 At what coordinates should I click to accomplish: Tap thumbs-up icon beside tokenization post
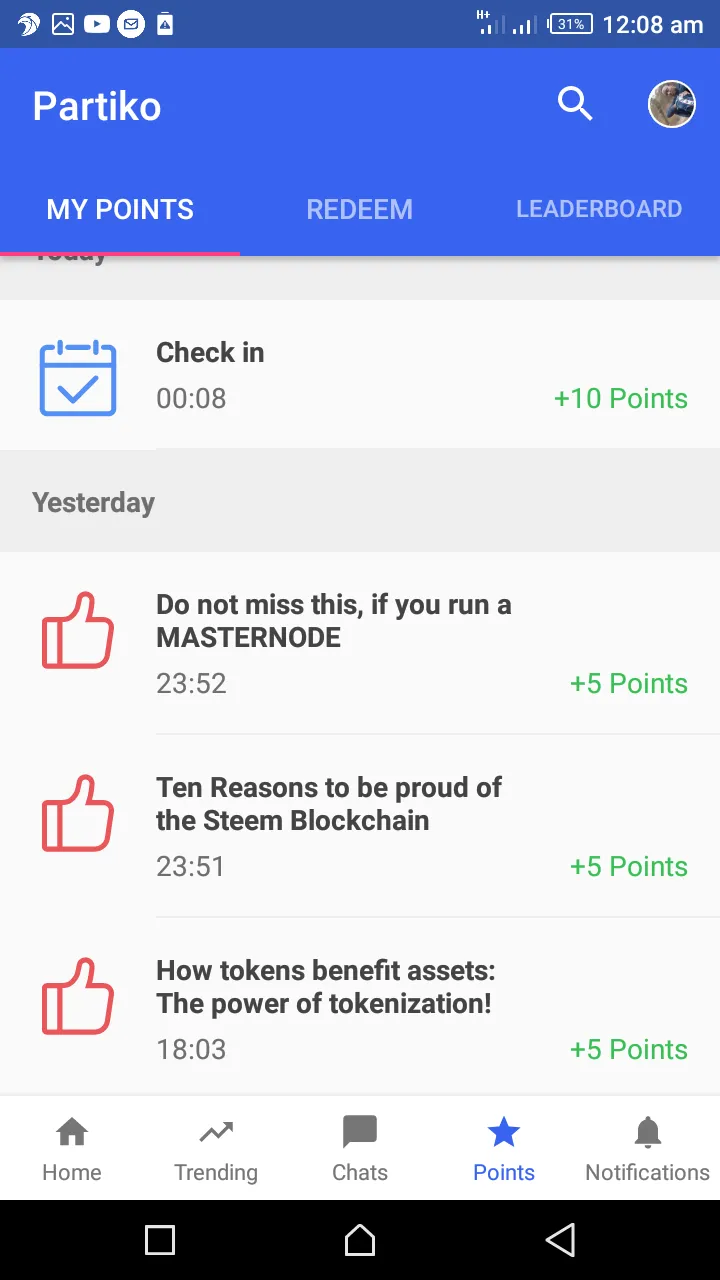tap(78, 996)
